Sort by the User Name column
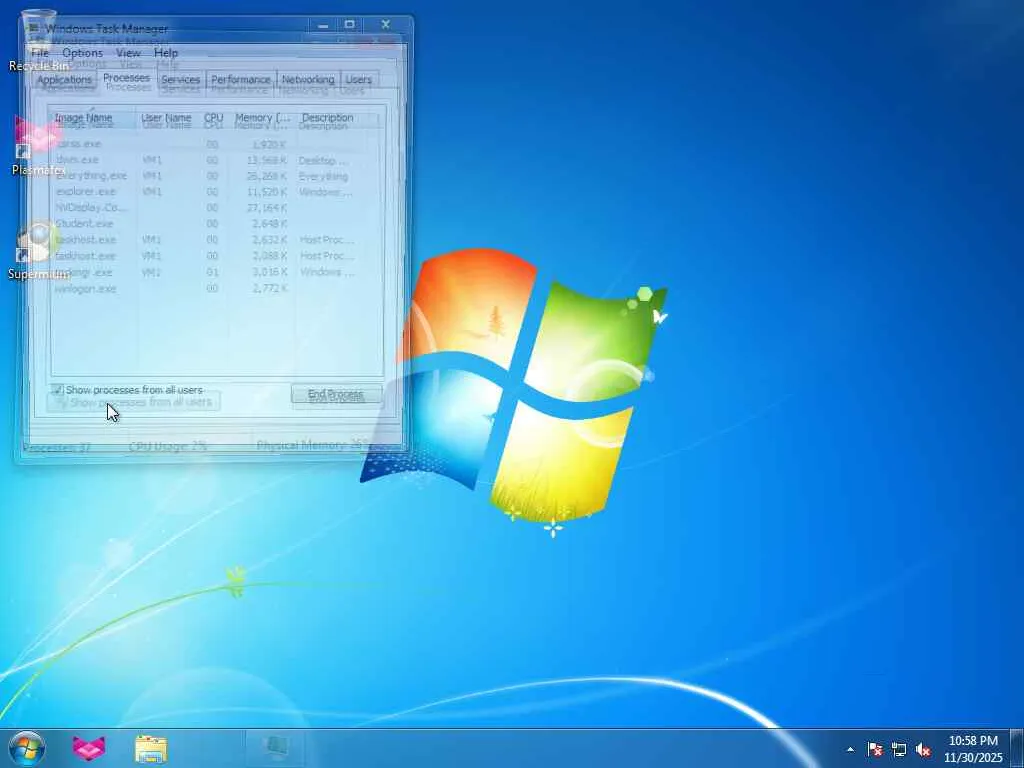1024x768 pixels. click(168, 118)
